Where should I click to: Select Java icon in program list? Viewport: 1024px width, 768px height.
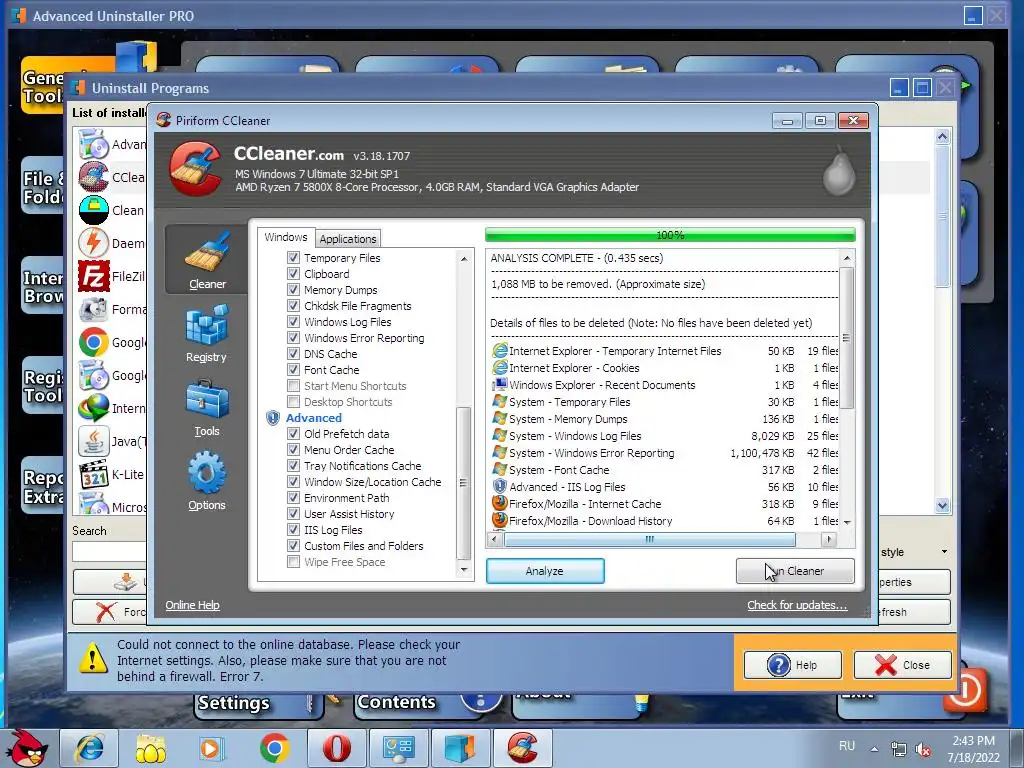tap(93, 441)
